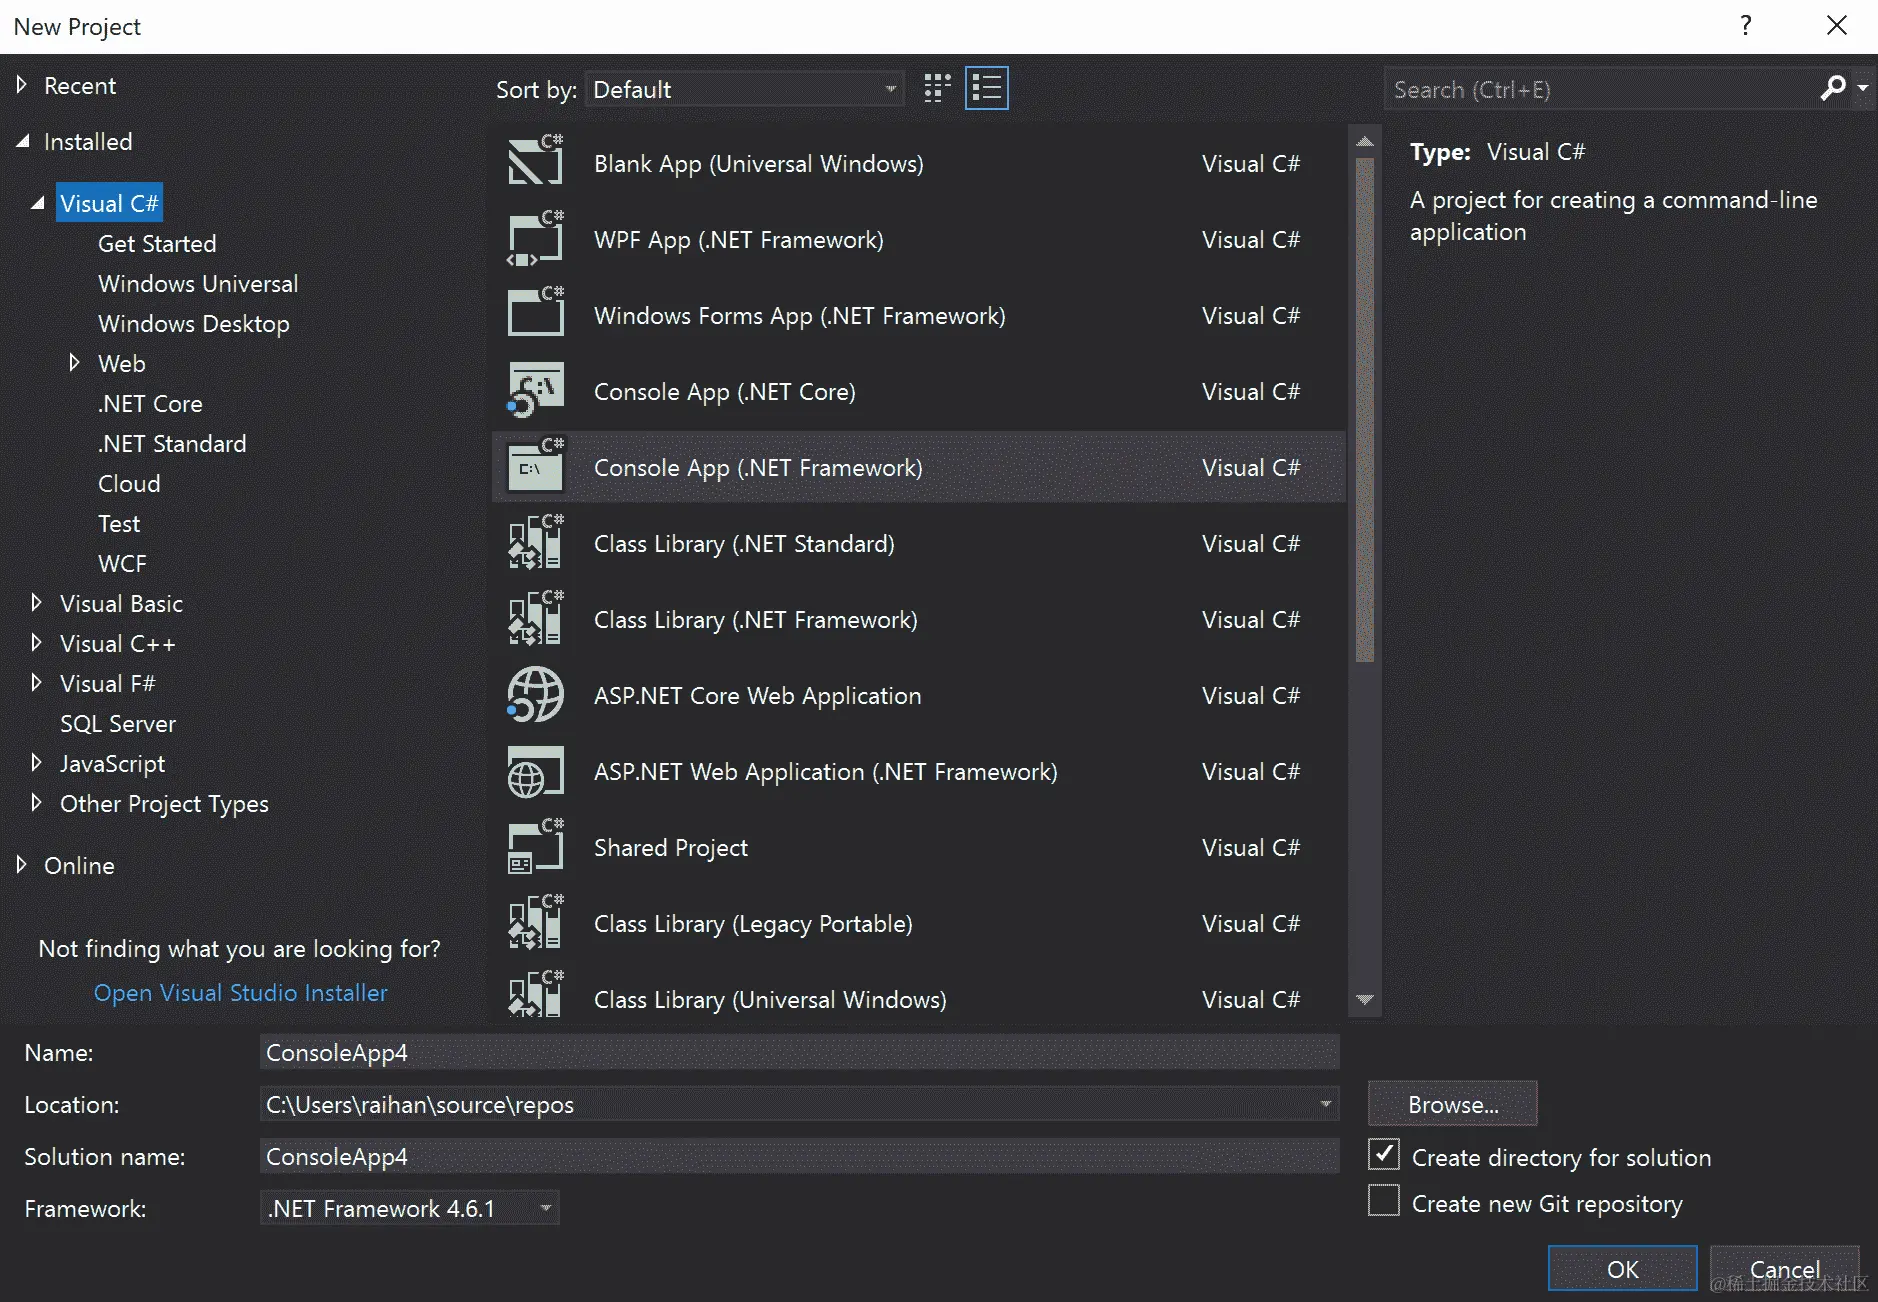Image resolution: width=1878 pixels, height=1302 pixels.
Task: Collapse the Visual C# tree node
Action: [38, 203]
